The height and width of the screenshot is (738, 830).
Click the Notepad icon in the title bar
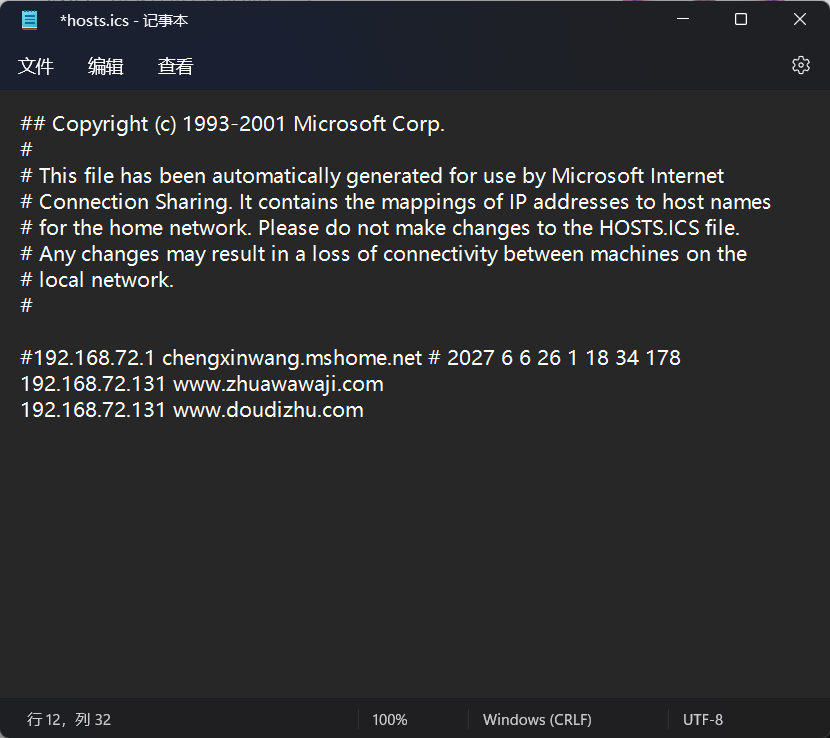(29, 19)
